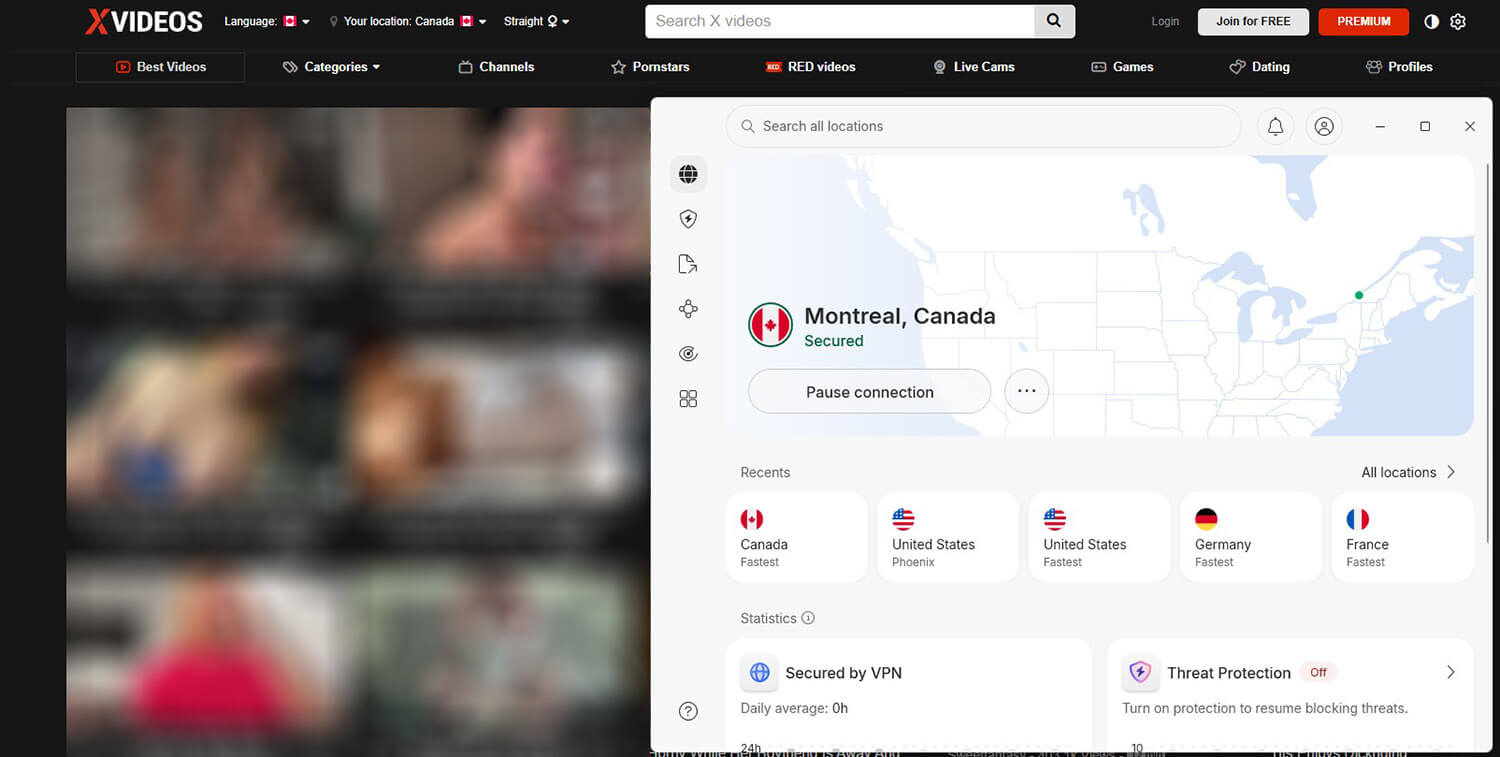
Task: Connect to Germany Fastest recent location
Action: point(1251,537)
